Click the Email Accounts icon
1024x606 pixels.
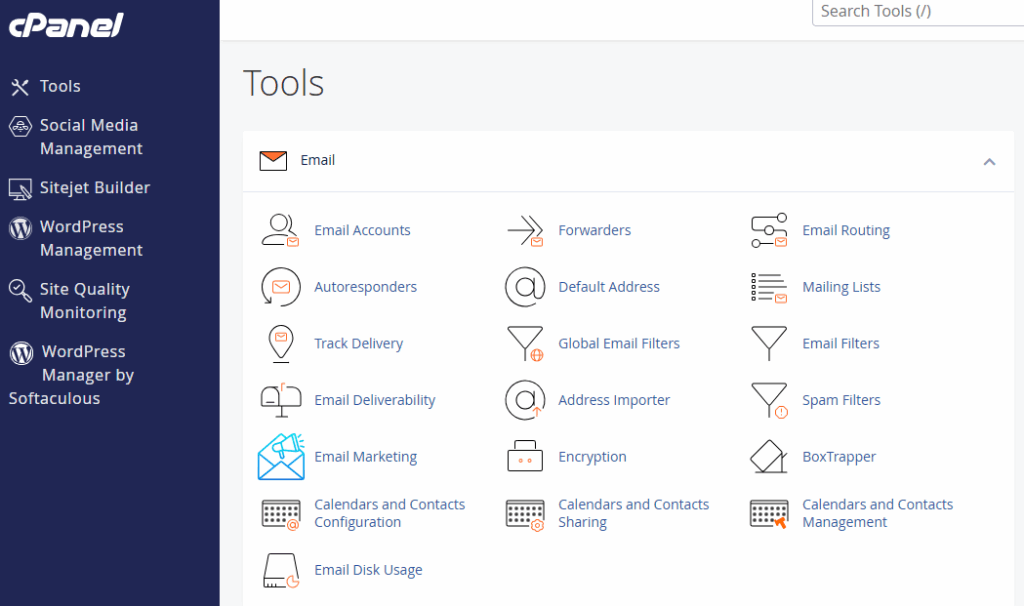coord(280,231)
